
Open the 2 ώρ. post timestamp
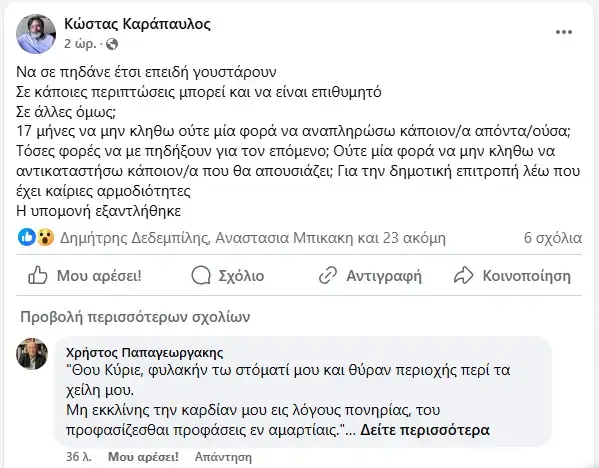pos(80,44)
